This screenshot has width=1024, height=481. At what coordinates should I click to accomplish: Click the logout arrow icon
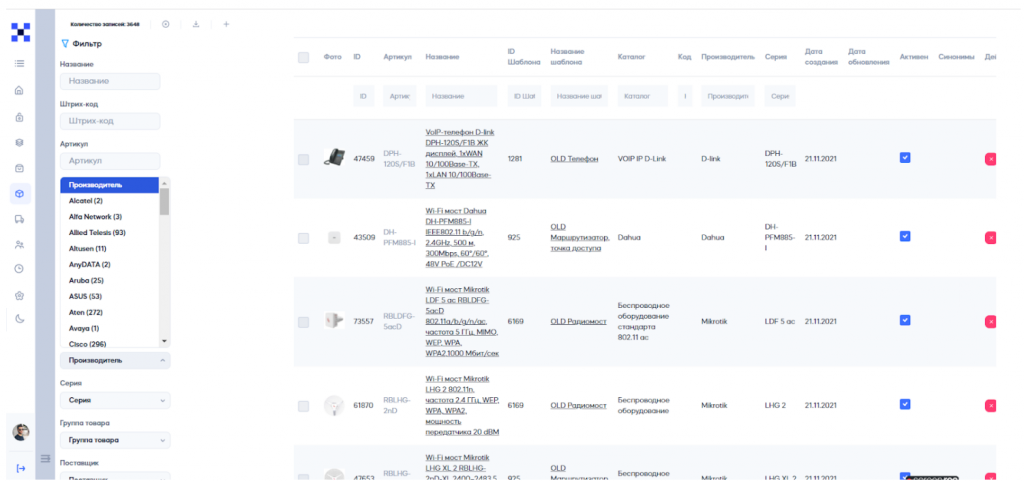point(20,468)
